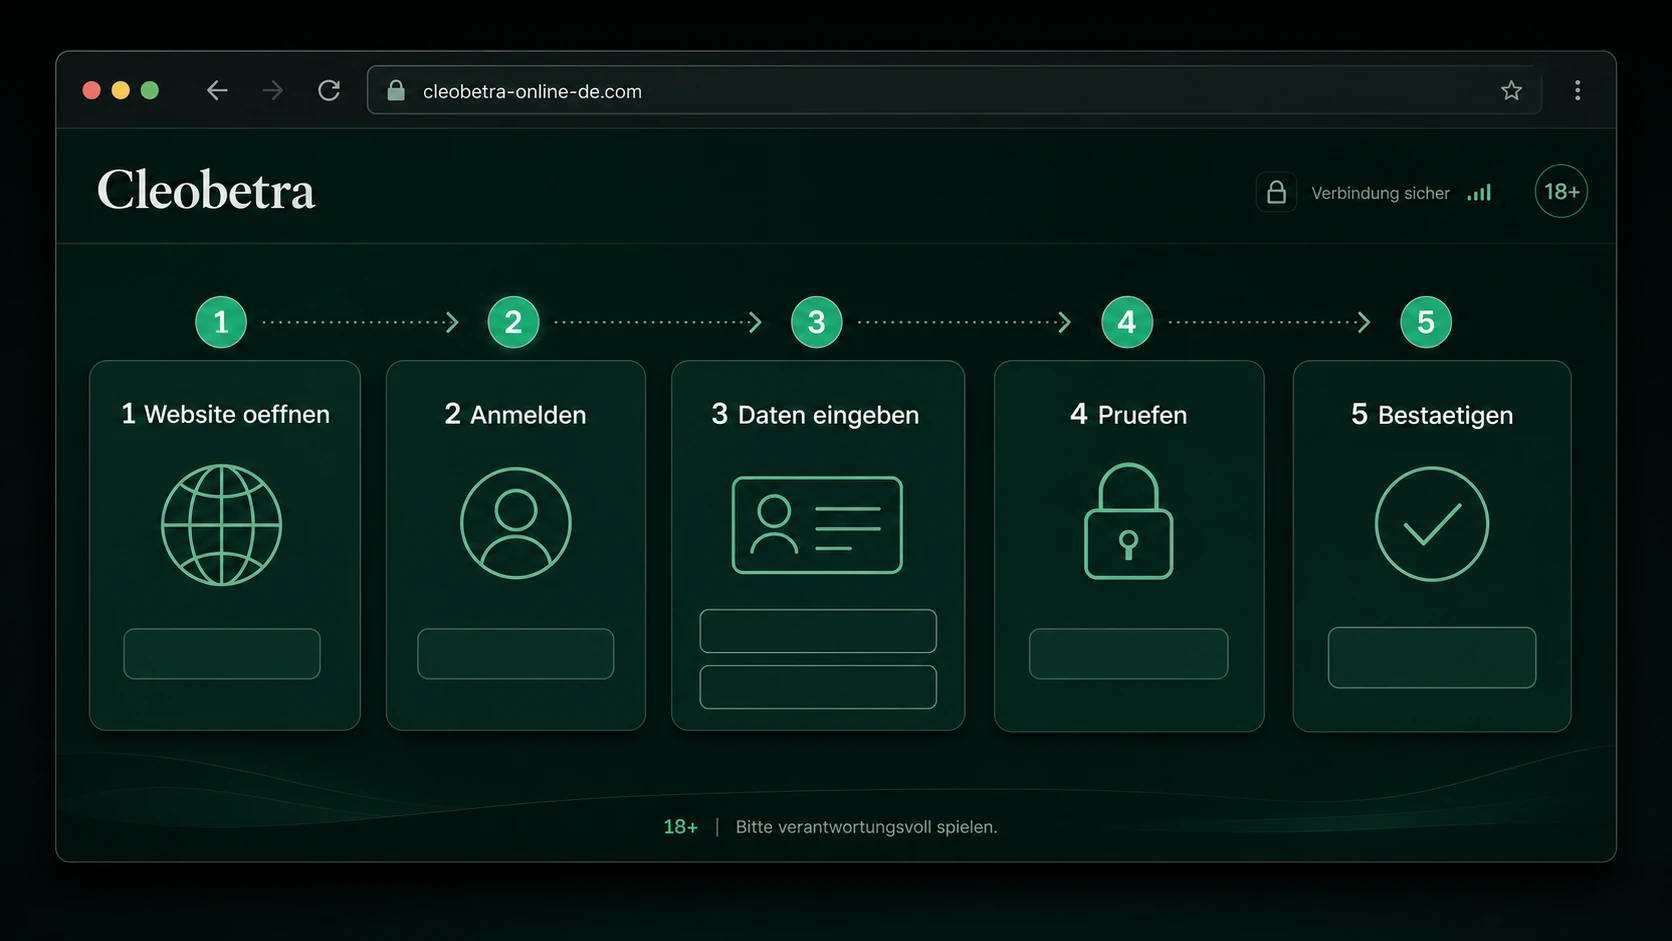1672x941 pixels.
Task: Click the button in the Website oeffnen card
Action: pyautogui.click(x=222, y=654)
